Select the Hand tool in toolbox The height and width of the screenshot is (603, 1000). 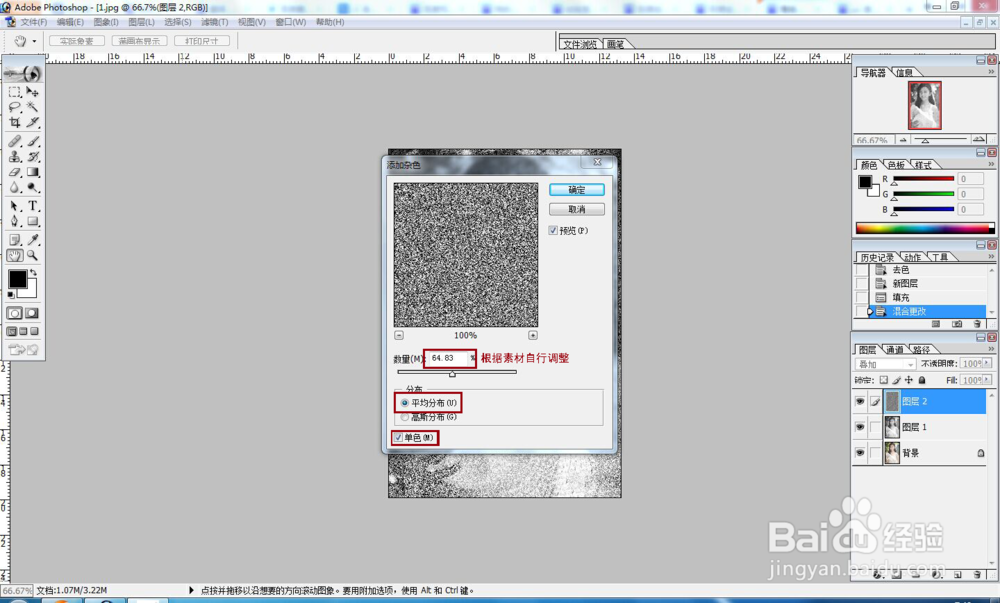[x=15, y=256]
